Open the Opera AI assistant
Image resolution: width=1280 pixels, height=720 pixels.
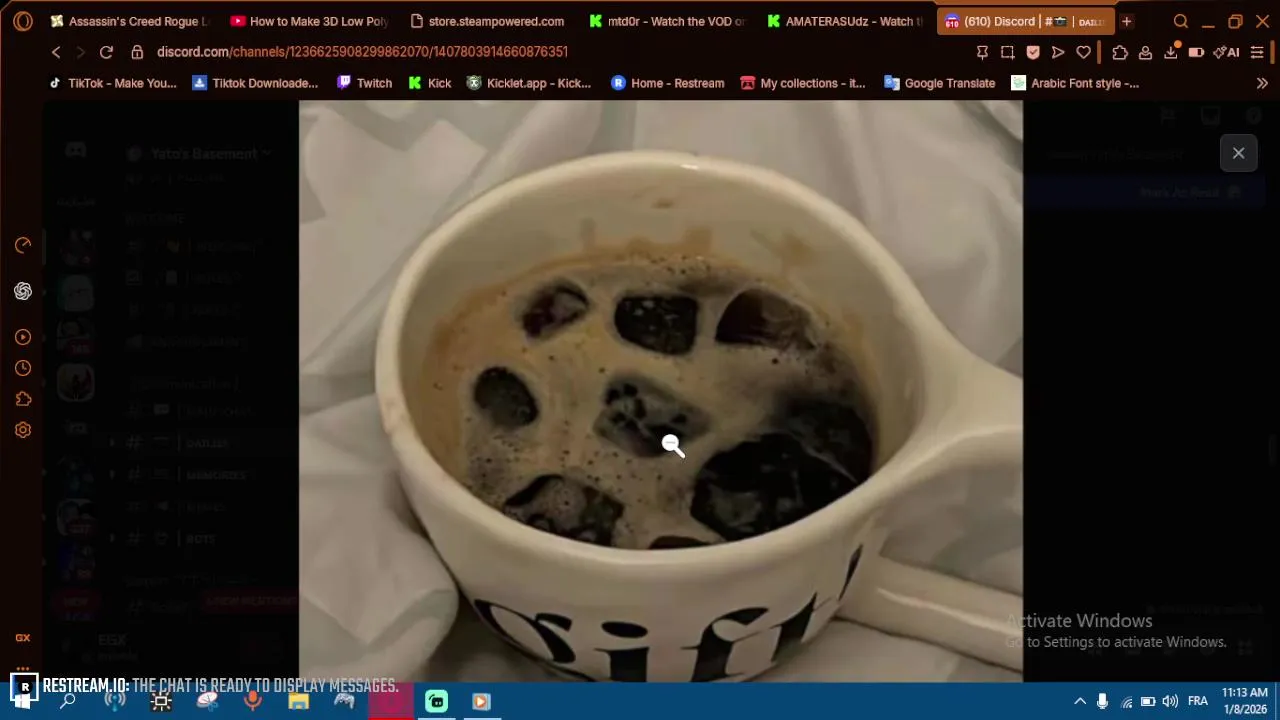coord(1226,52)
